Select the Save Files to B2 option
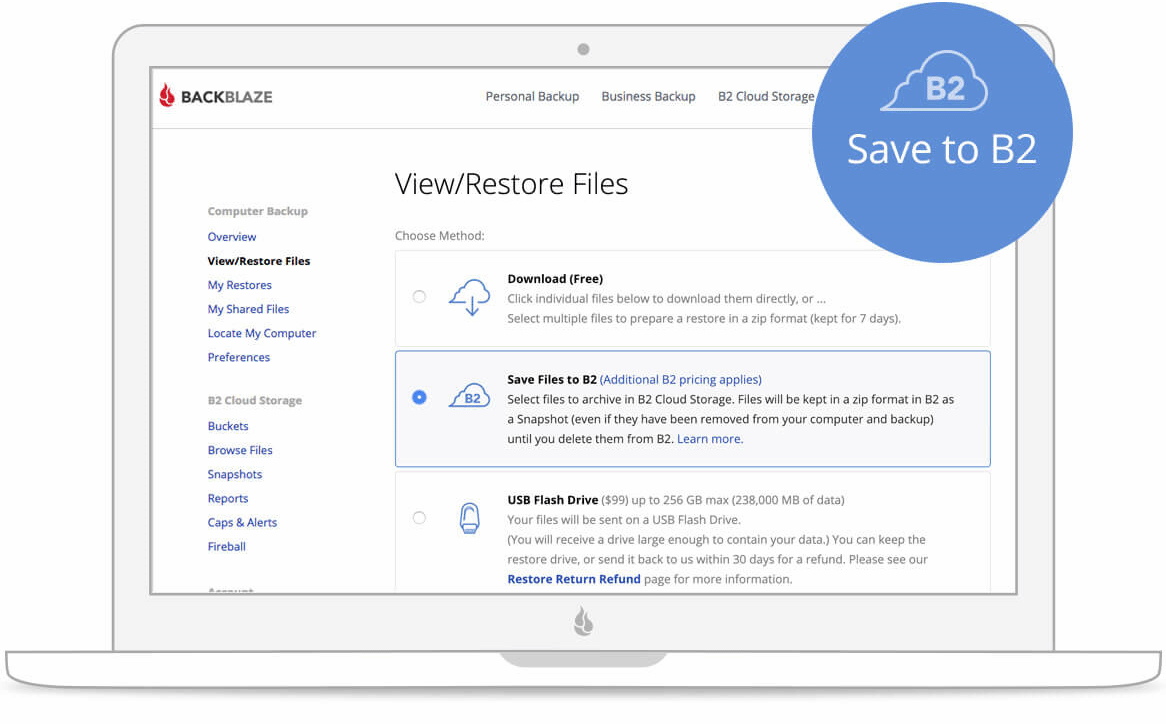This screenshot has width=1166, height=724. click(419, 396)
